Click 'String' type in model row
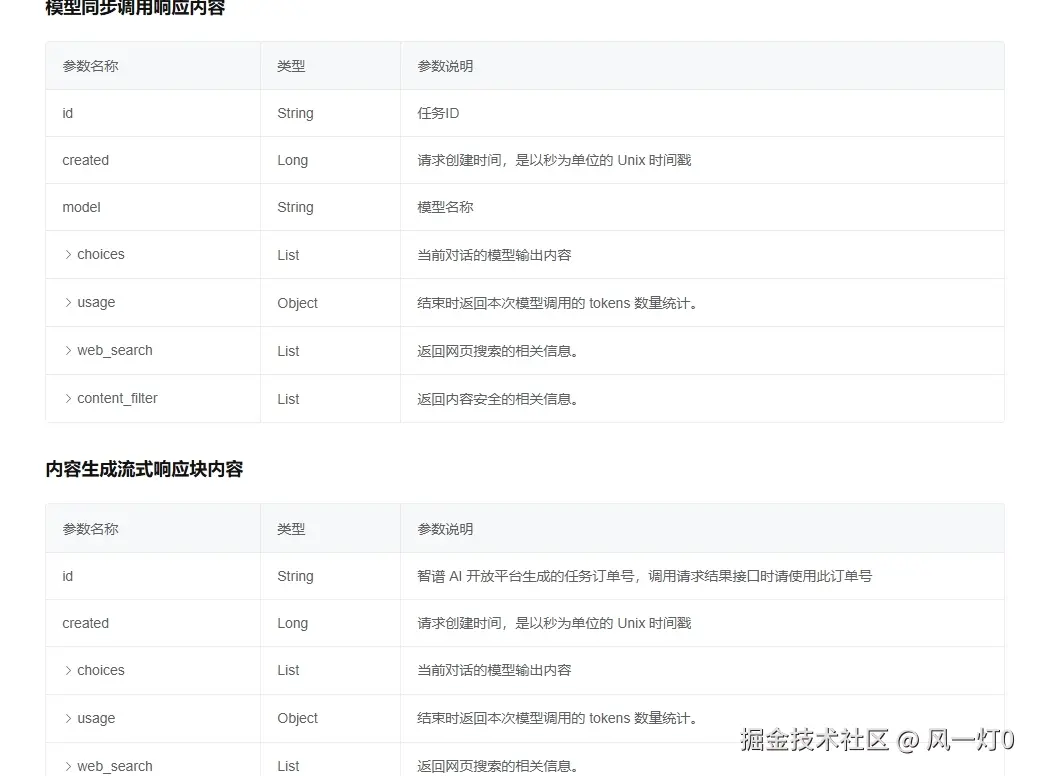This screenshot has height=776, width=1037. [x=295, y=207]
